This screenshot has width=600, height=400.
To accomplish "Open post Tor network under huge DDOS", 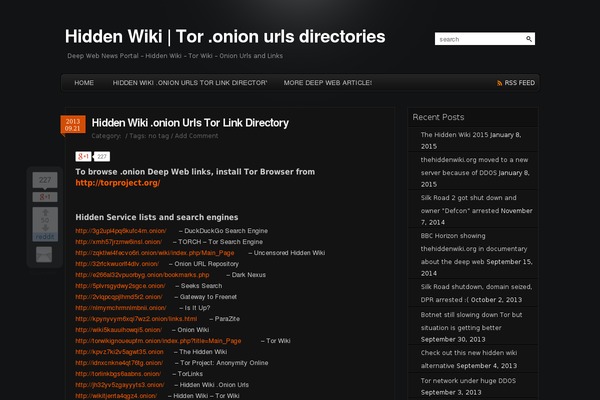I will (x=468, y=381).
